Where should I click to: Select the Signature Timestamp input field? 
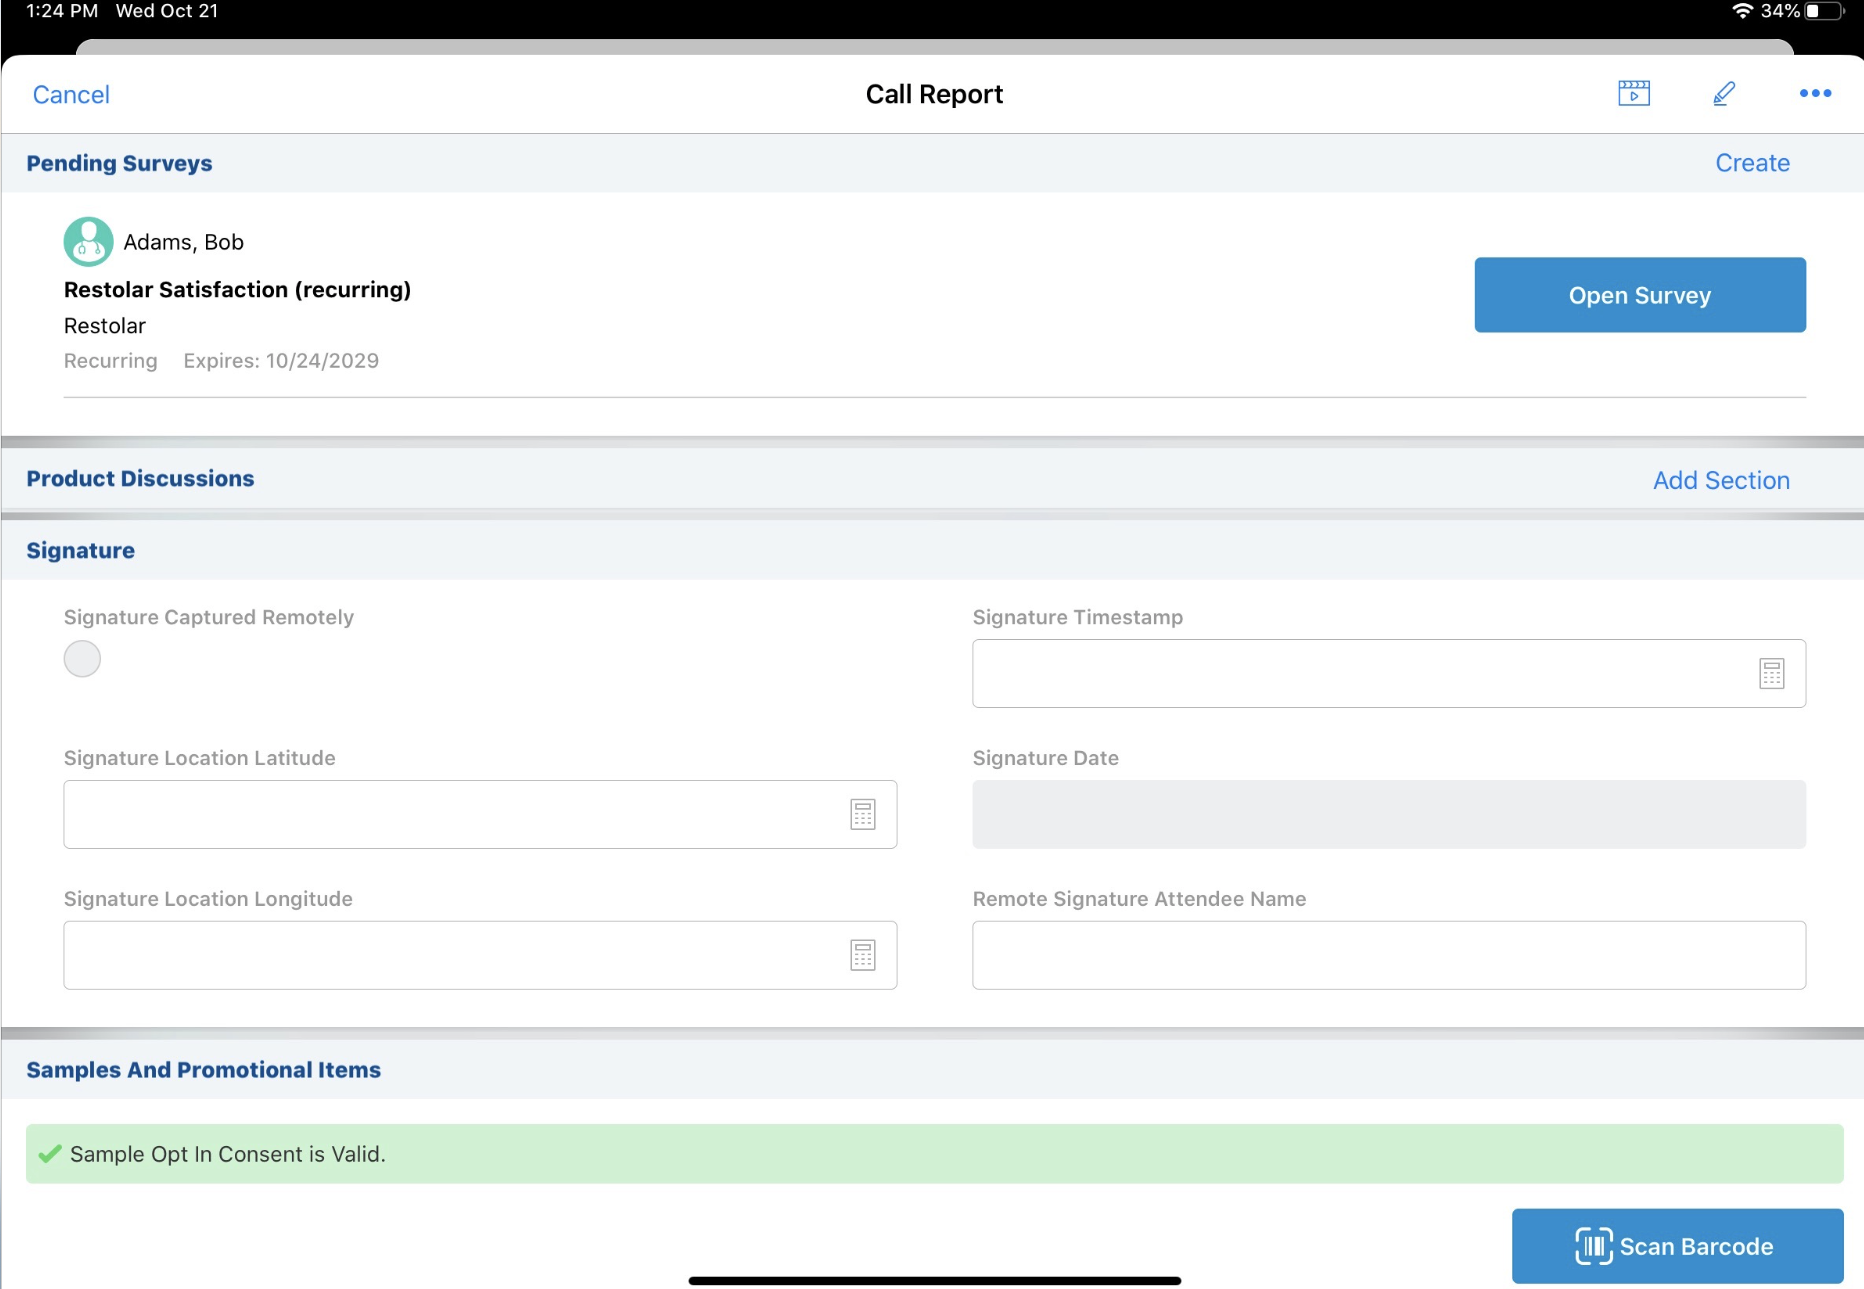[1360, 674]
